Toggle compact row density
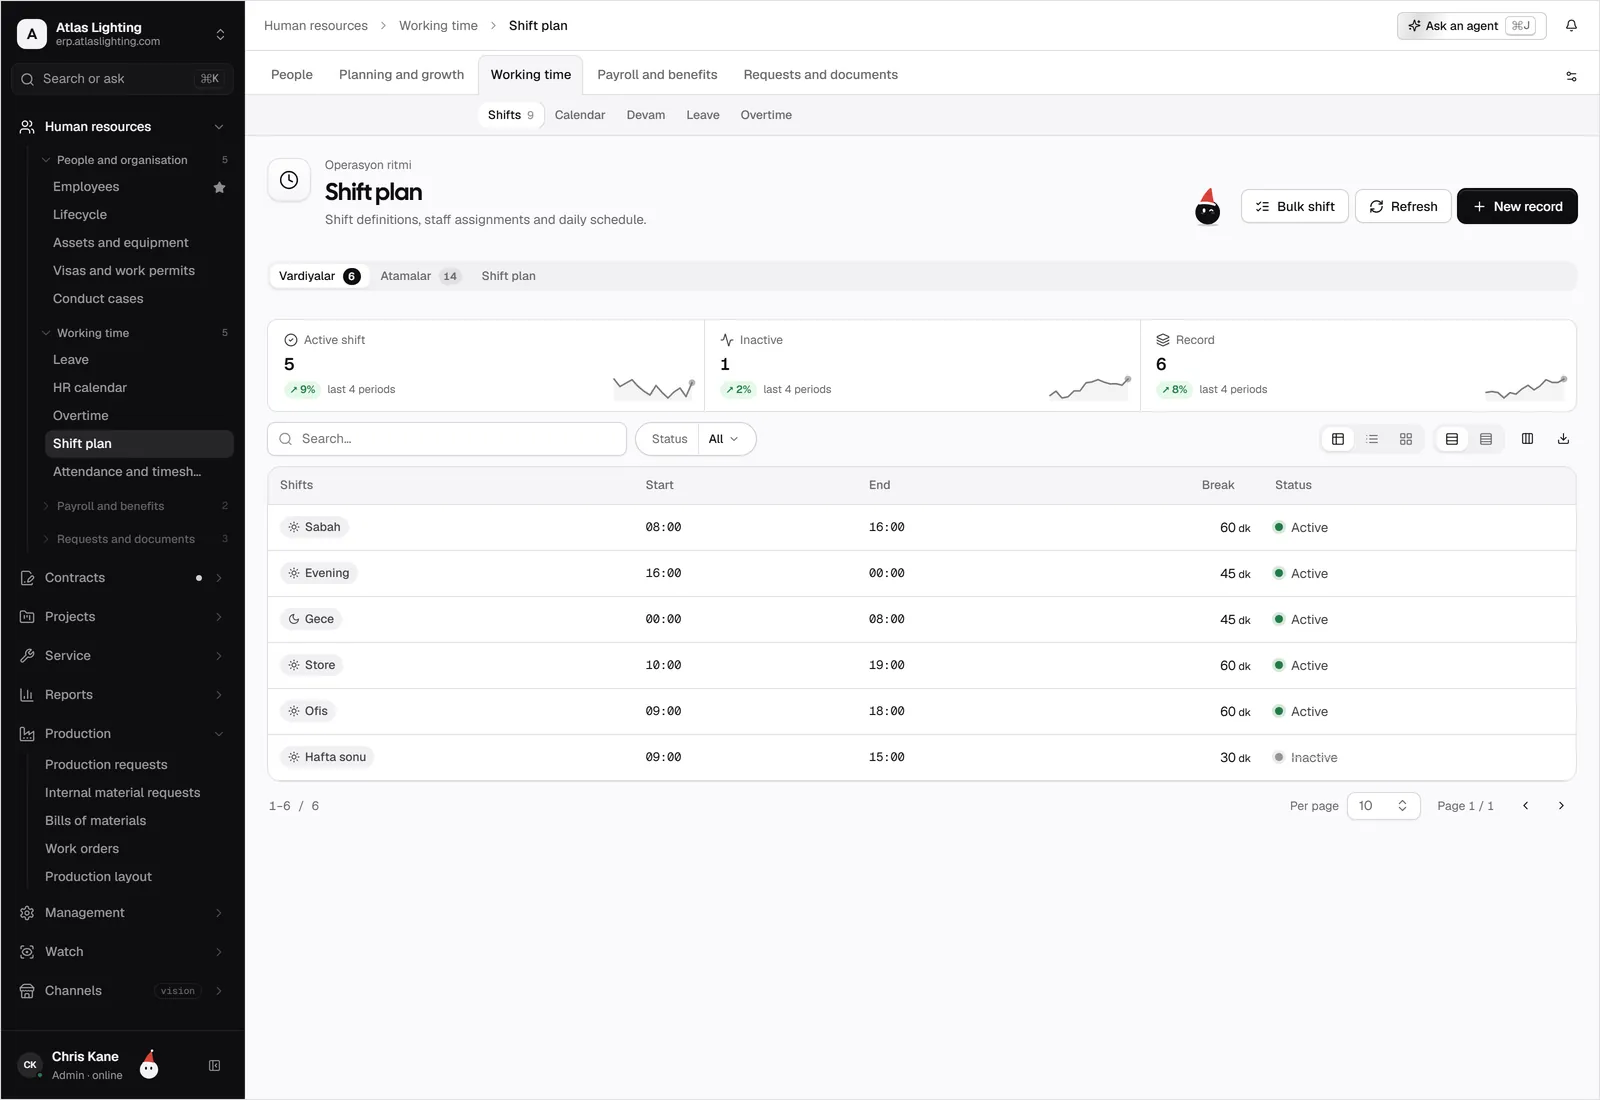This screenshot has width=1600, height=1100. (x=1486, y=439)
